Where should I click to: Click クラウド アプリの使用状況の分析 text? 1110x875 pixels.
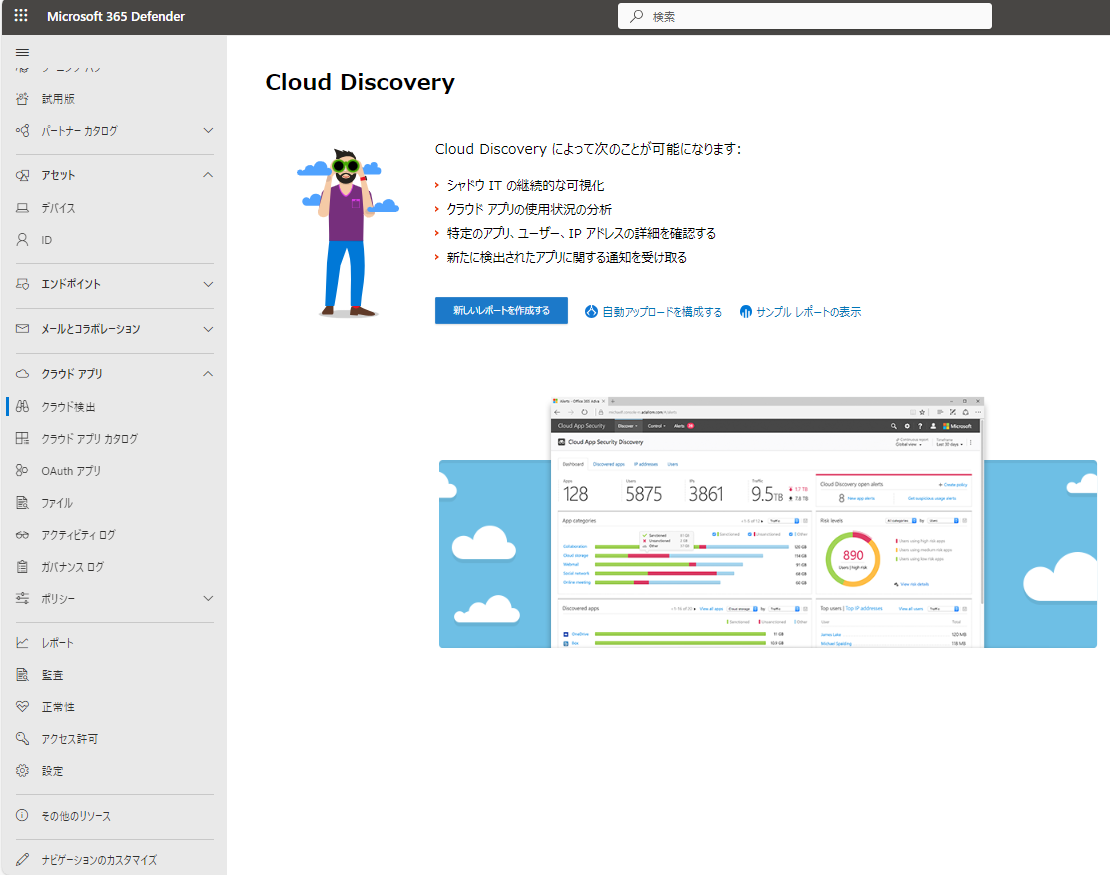[x=529, y=210]
